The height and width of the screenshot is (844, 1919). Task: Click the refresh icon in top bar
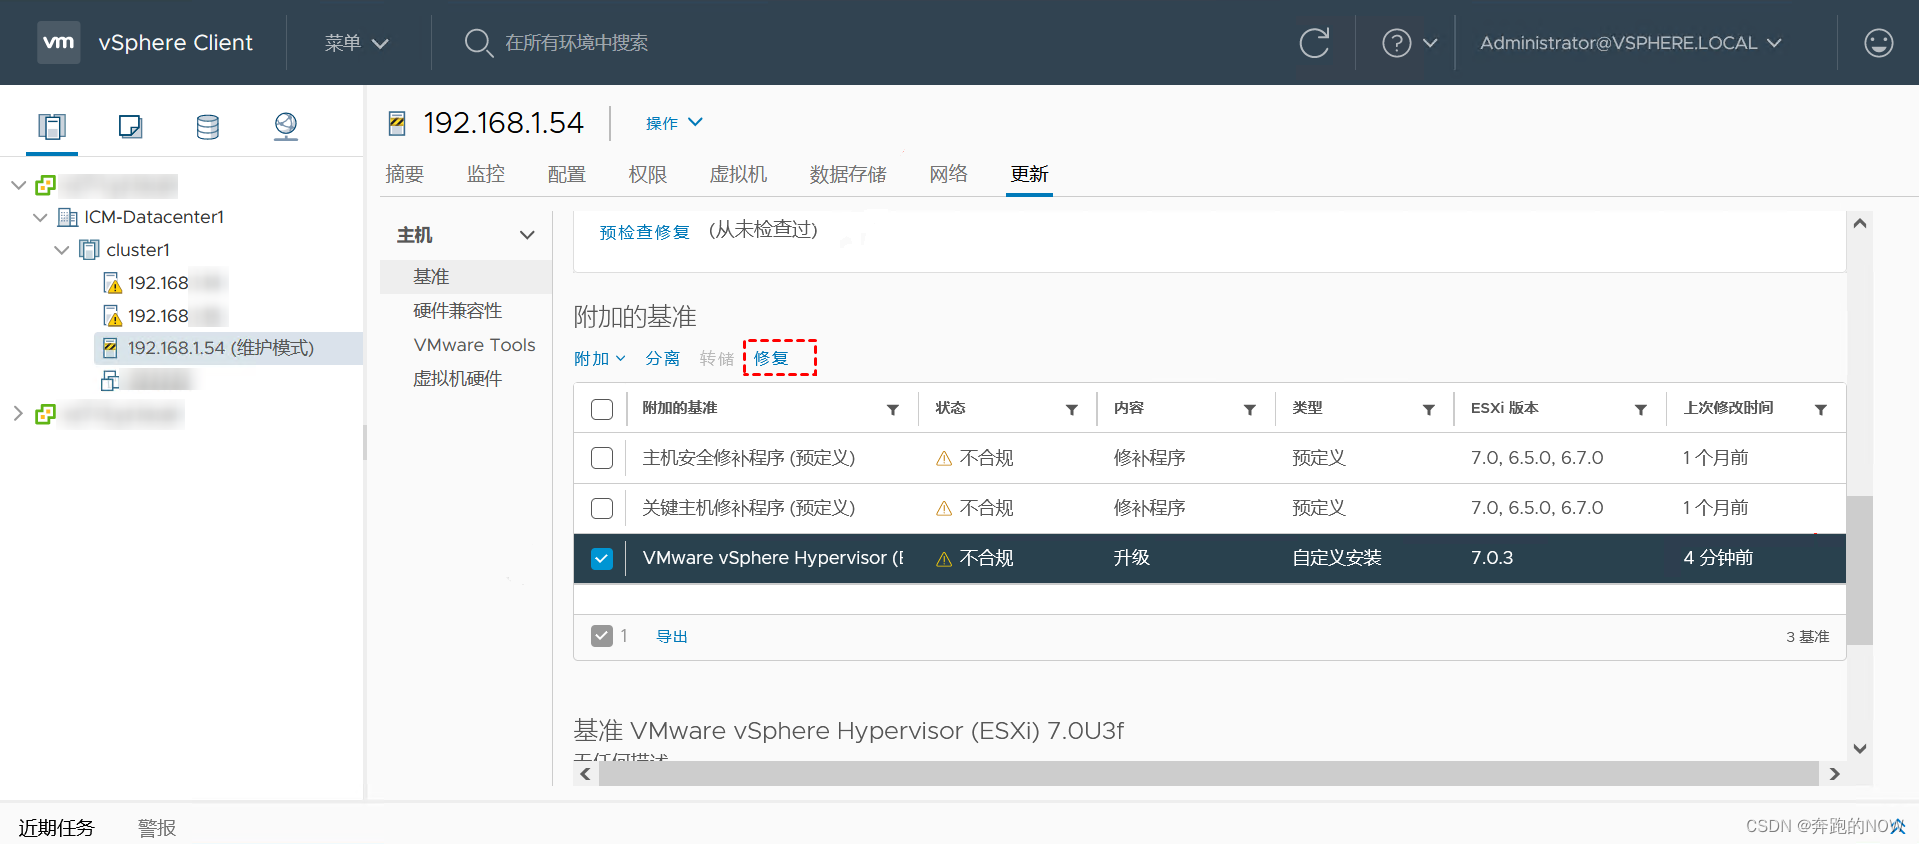1314,43
